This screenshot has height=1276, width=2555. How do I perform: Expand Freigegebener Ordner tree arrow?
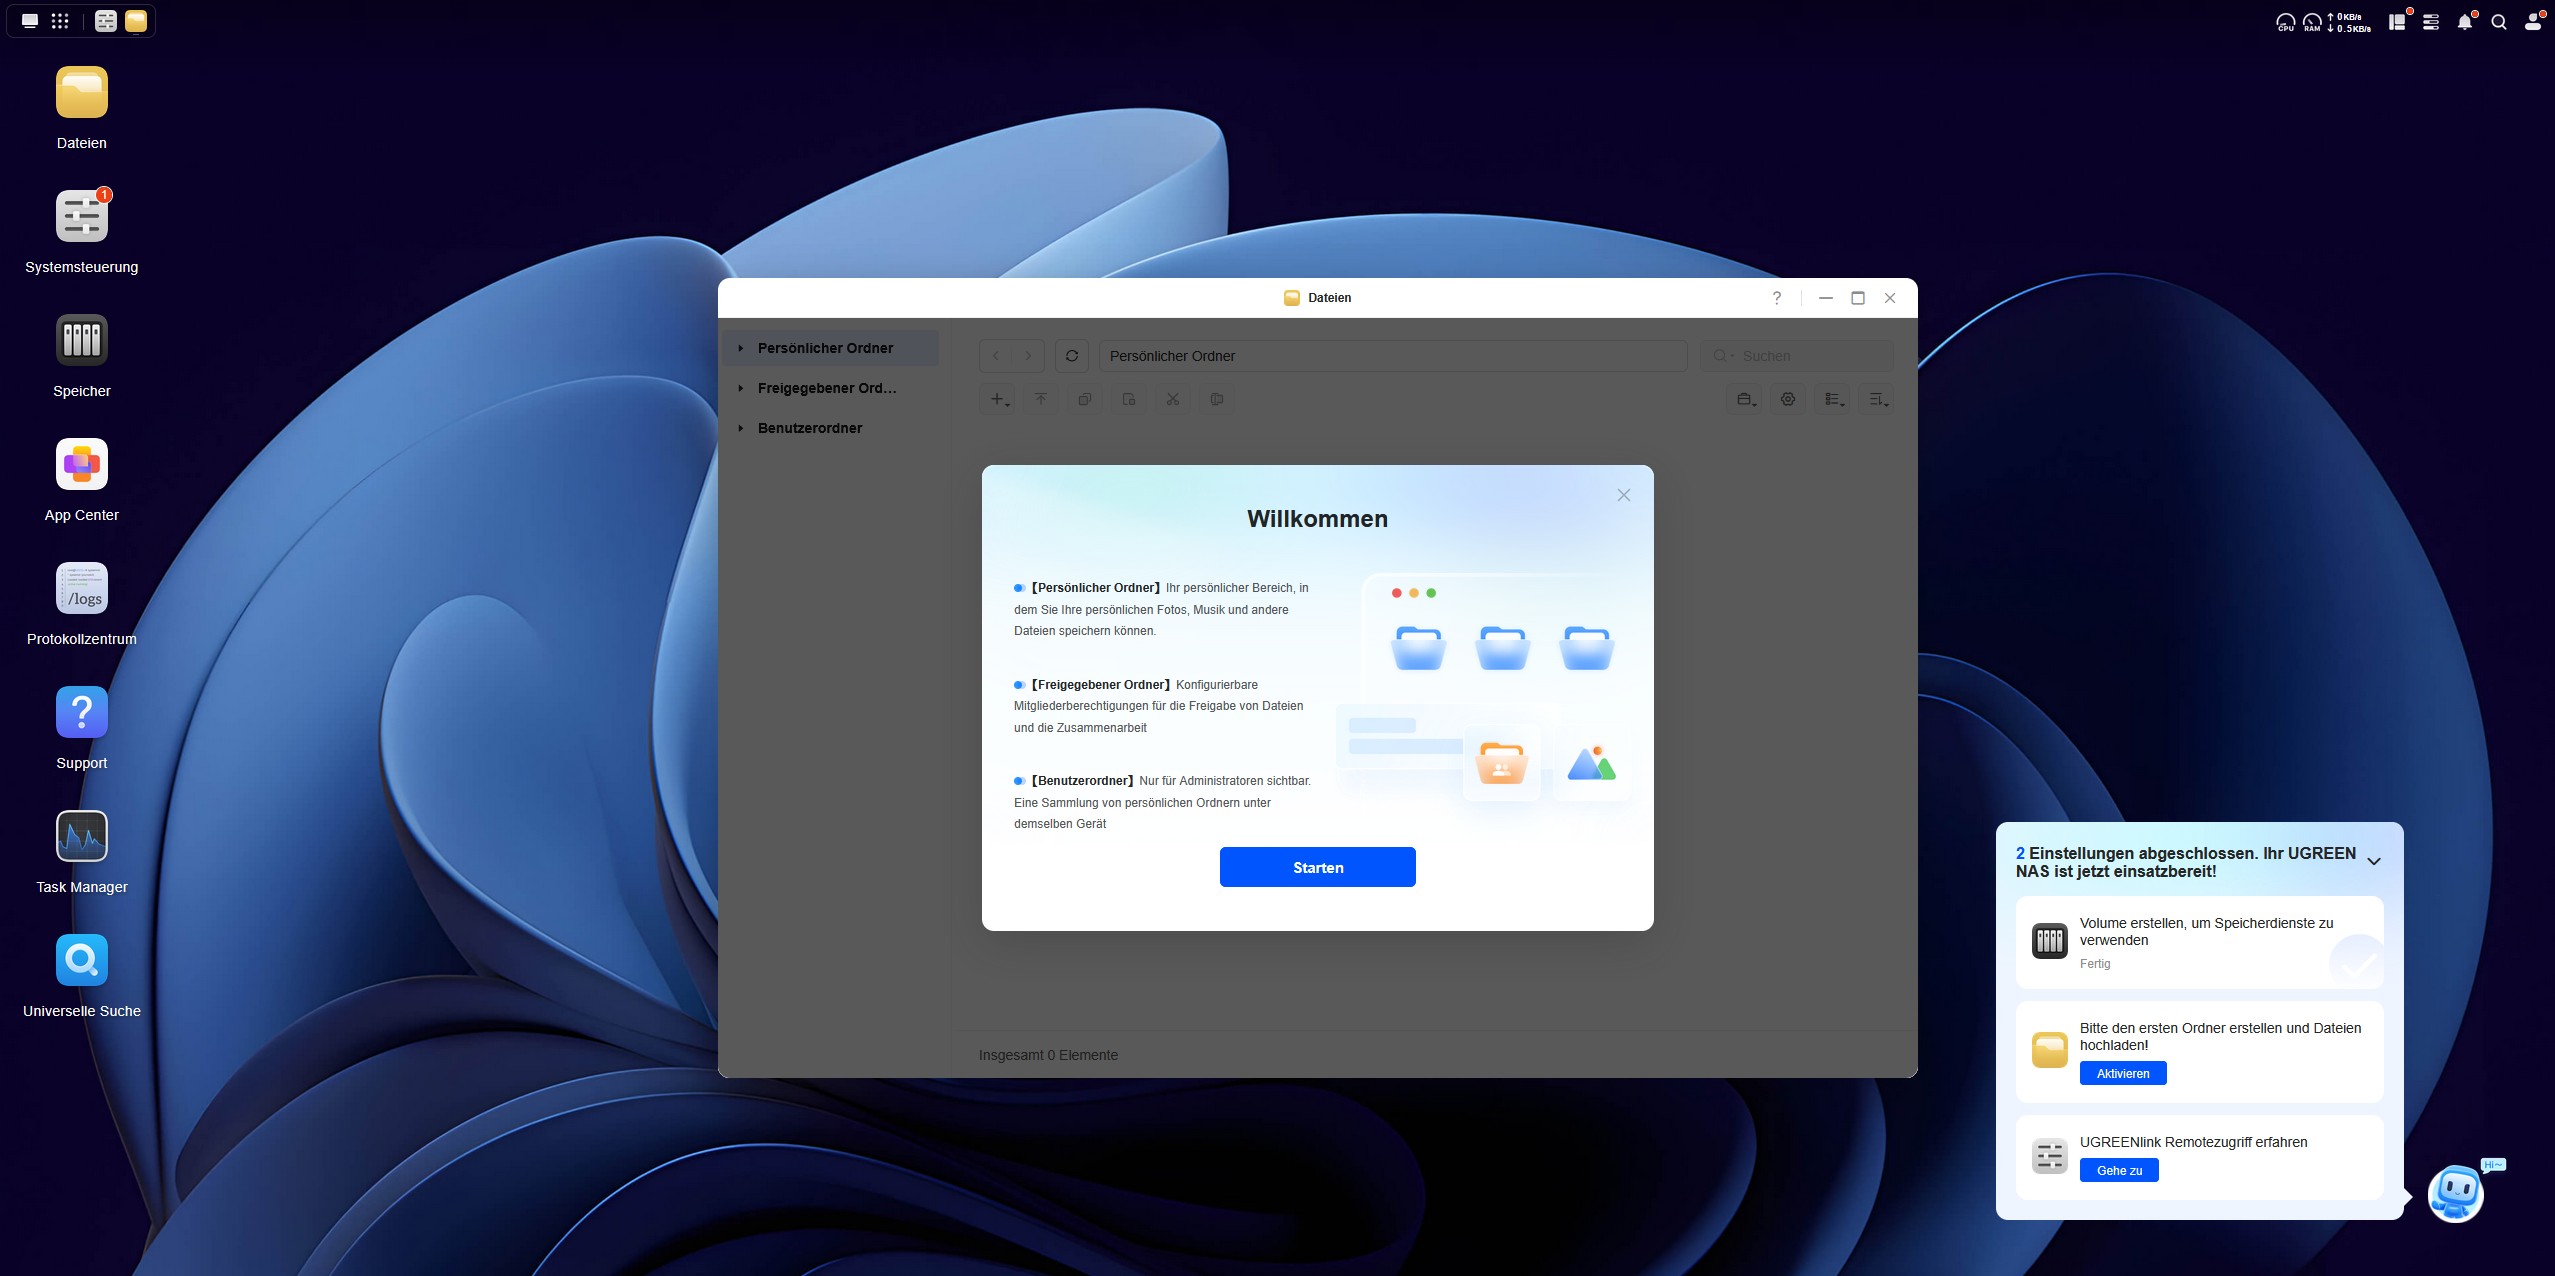(740, 388)
